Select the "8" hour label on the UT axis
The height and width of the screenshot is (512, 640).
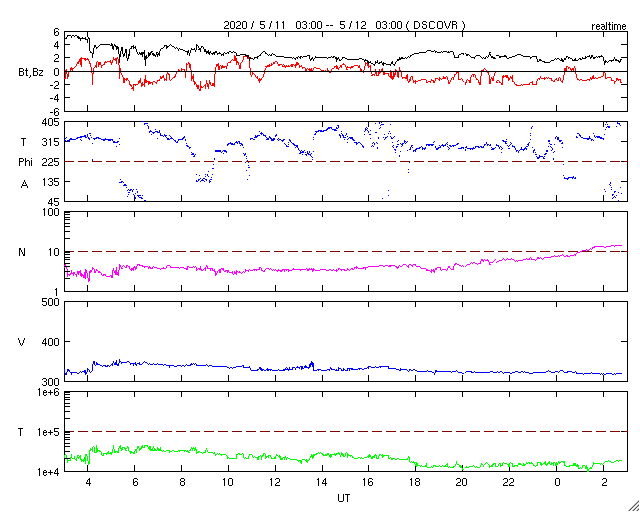pyautogui.click(x=182, y=482)
